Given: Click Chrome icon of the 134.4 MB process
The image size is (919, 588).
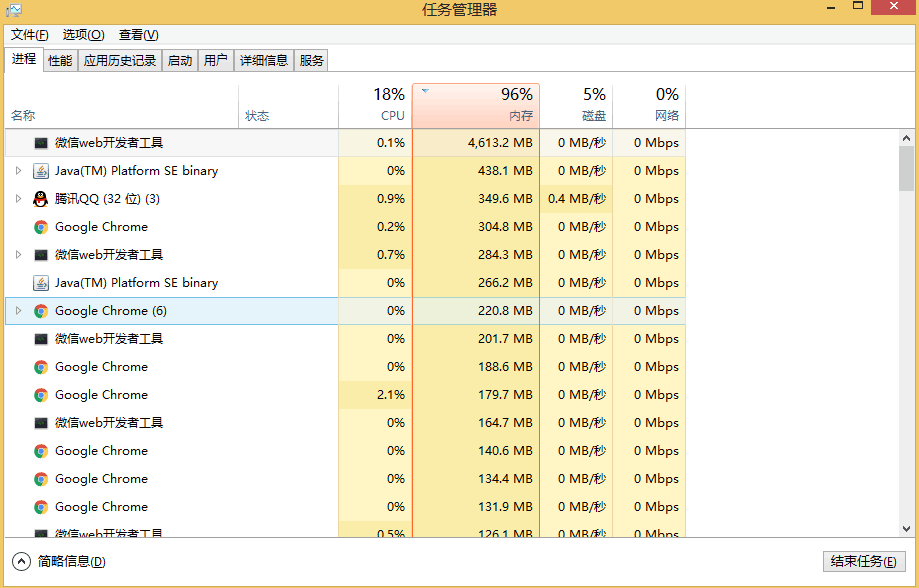Looking at the screenshot, I should pos(40,479).
